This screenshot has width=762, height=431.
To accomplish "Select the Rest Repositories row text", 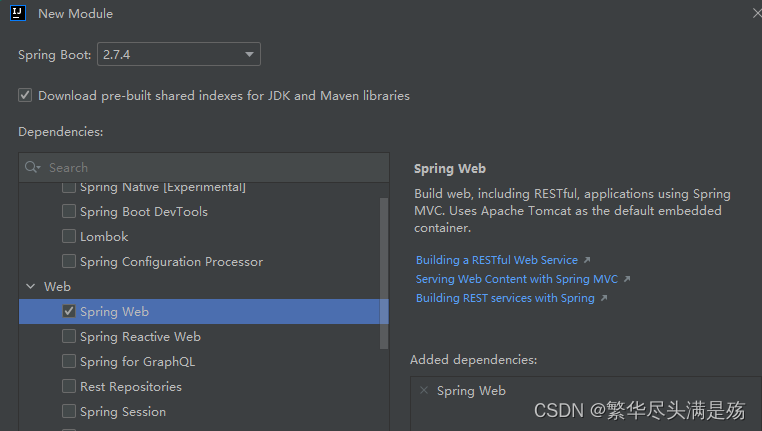I will click(131, 387).
